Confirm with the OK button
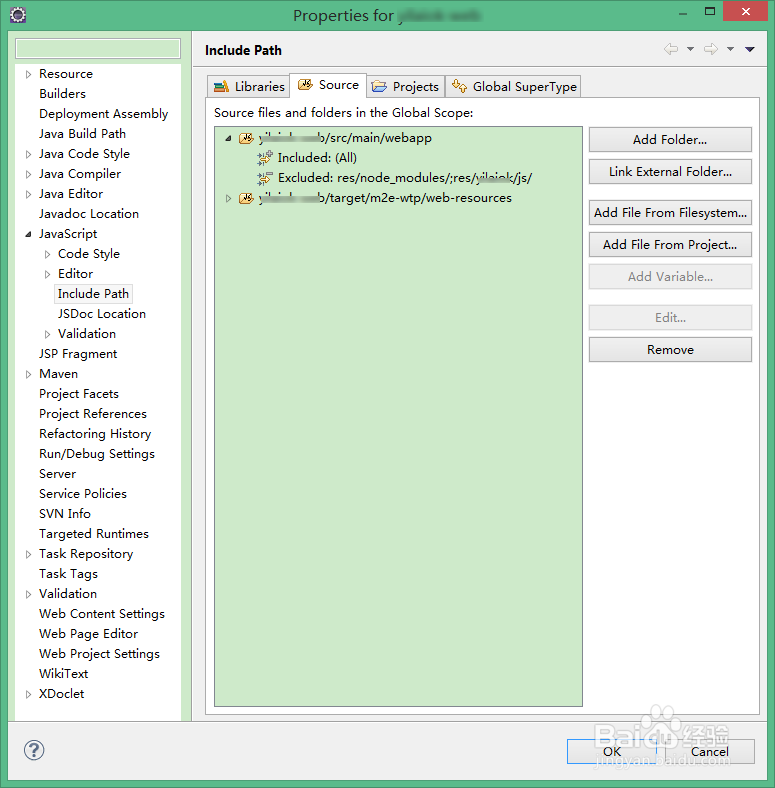 [x=612, y=751]
